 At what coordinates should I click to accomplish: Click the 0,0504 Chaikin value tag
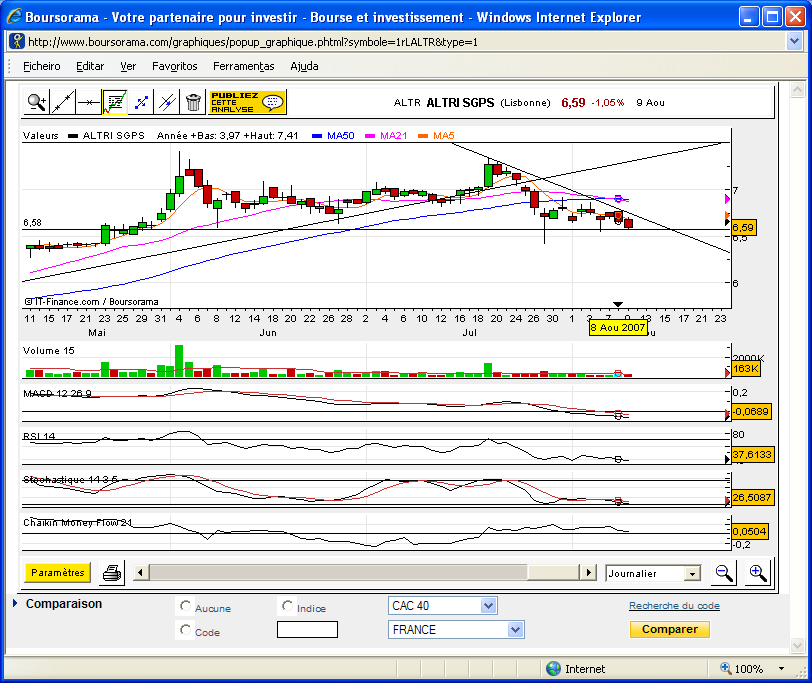click(749, 531)
